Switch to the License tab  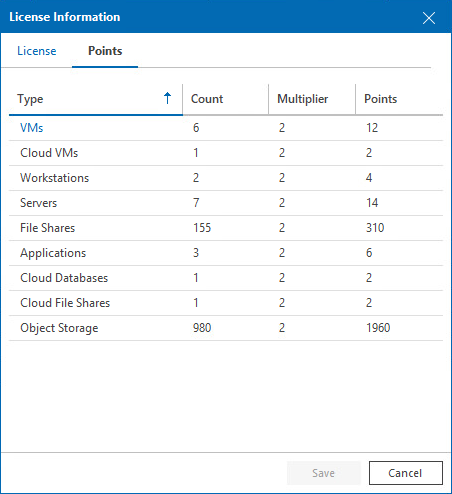pyautogui.click(x=37, y=51)
